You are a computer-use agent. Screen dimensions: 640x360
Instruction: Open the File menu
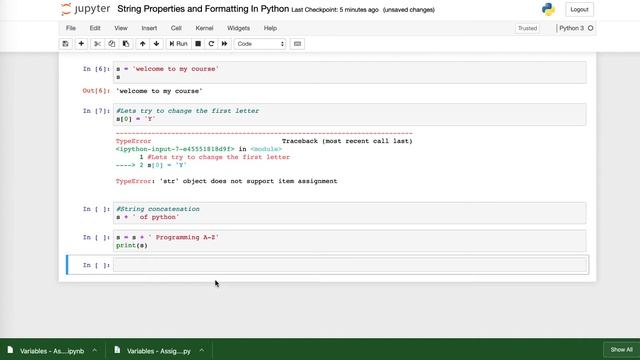tap(71, 28)
